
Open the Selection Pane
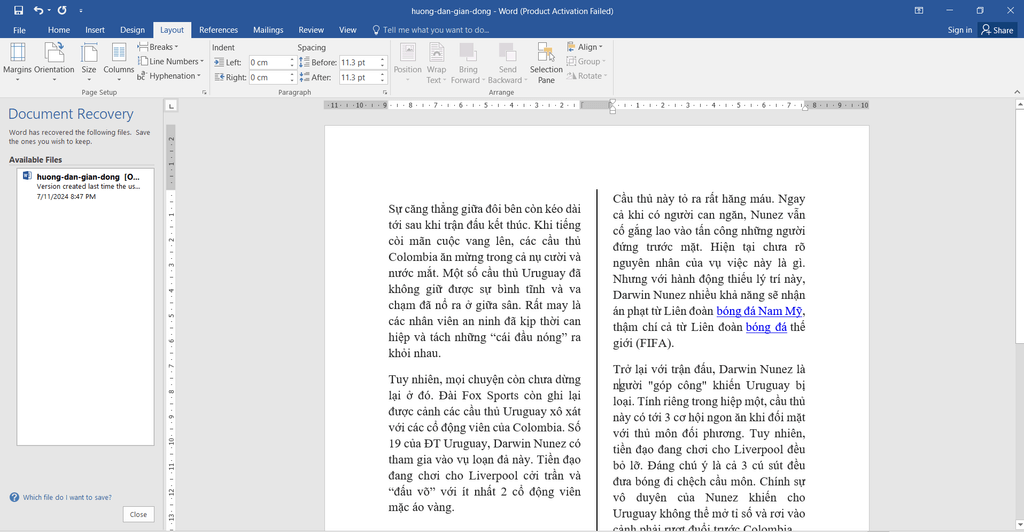pyautogui.click(x=546, y=61)
